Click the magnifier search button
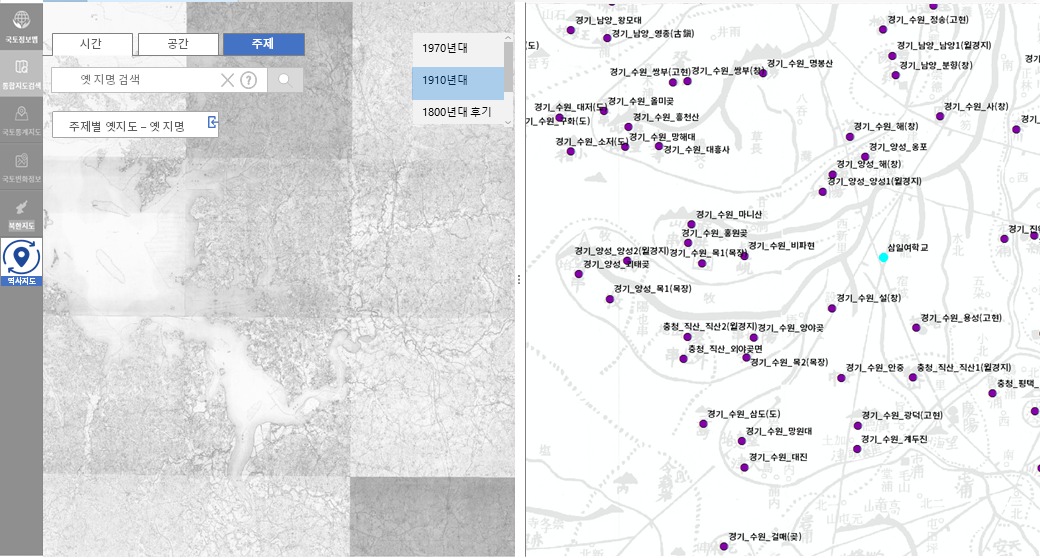The height and width of the screenshot is (558, 1040). [285, 80]
